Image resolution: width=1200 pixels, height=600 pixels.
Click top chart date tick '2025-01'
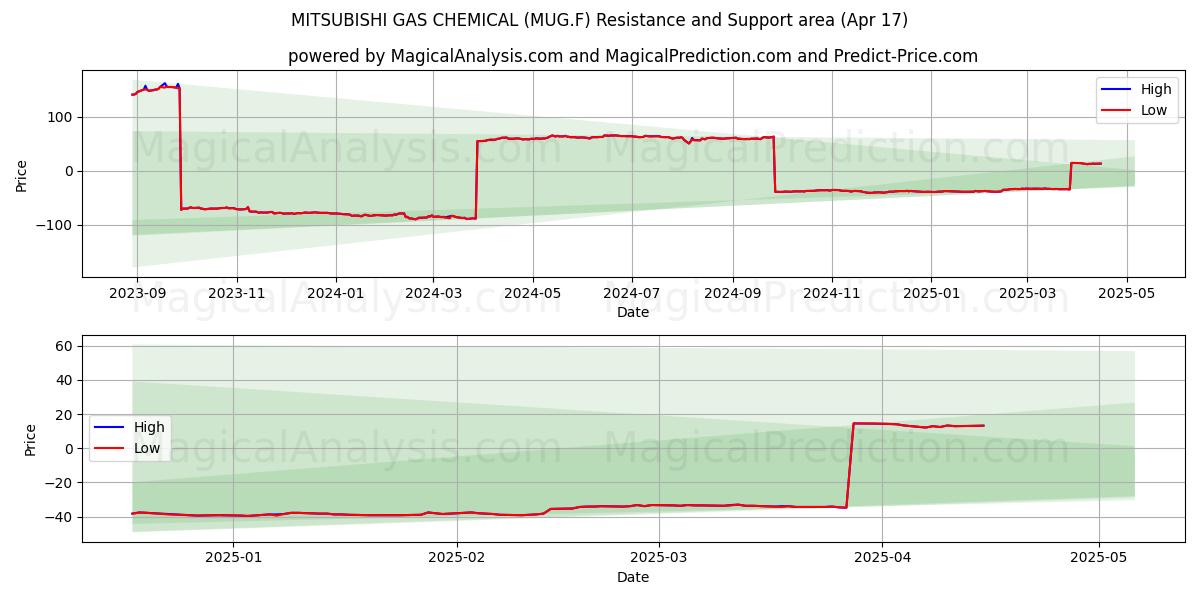[931, 295]
